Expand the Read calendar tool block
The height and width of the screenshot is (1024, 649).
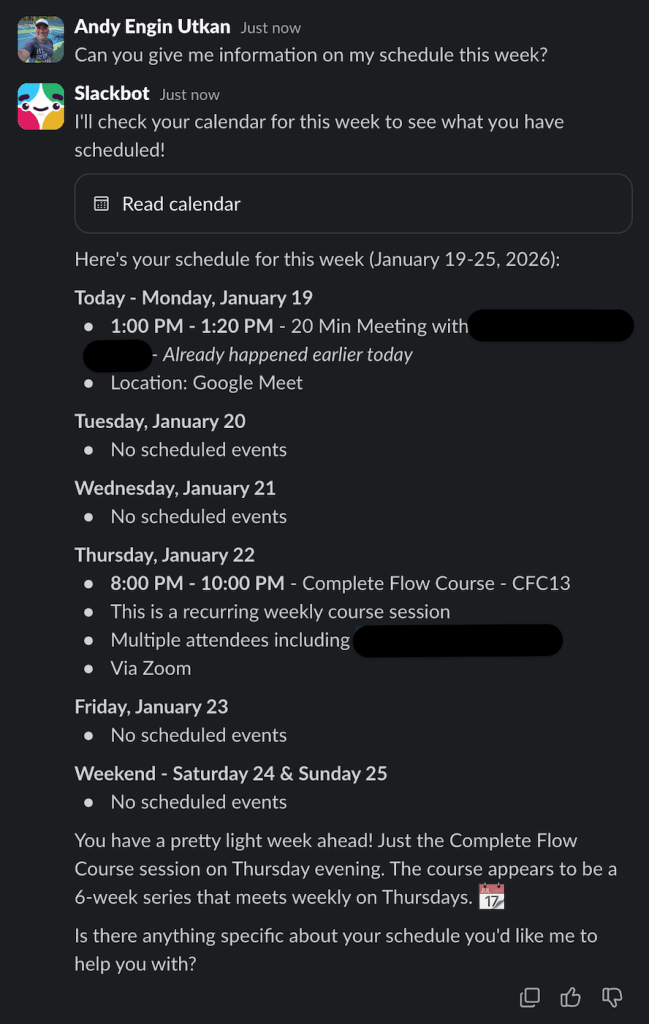353,203
